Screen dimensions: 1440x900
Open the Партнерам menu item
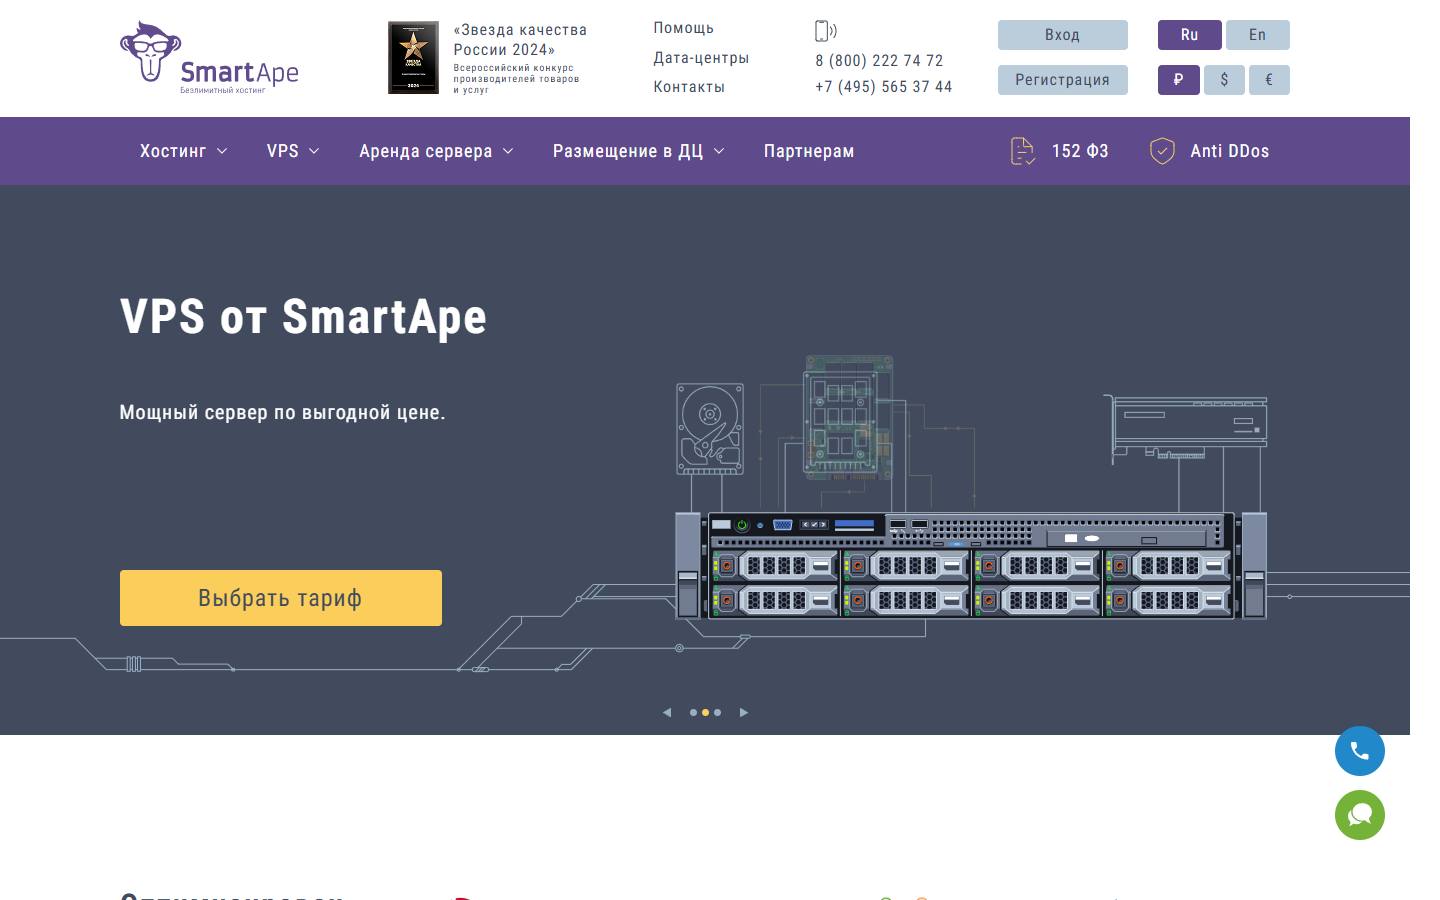809,151
